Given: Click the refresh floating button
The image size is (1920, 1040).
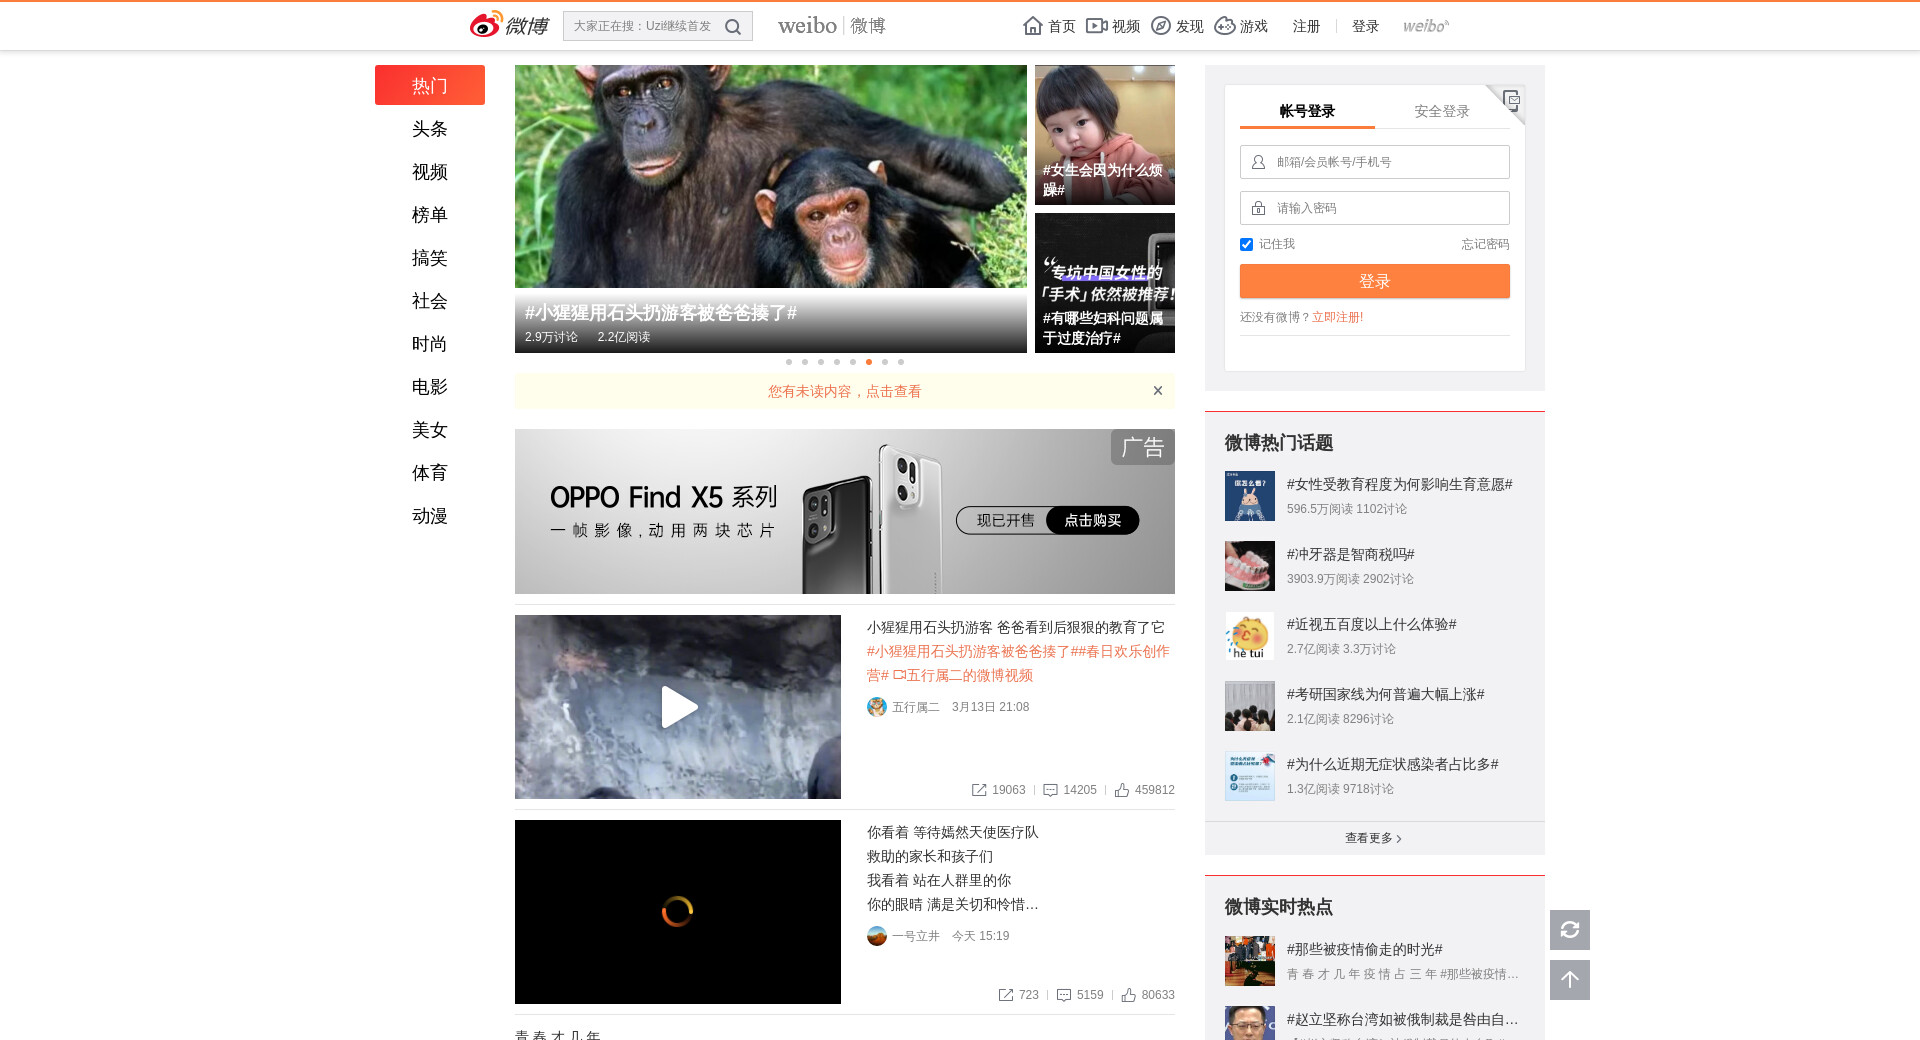Looking at the screenshot, I should coord(1570,930).
